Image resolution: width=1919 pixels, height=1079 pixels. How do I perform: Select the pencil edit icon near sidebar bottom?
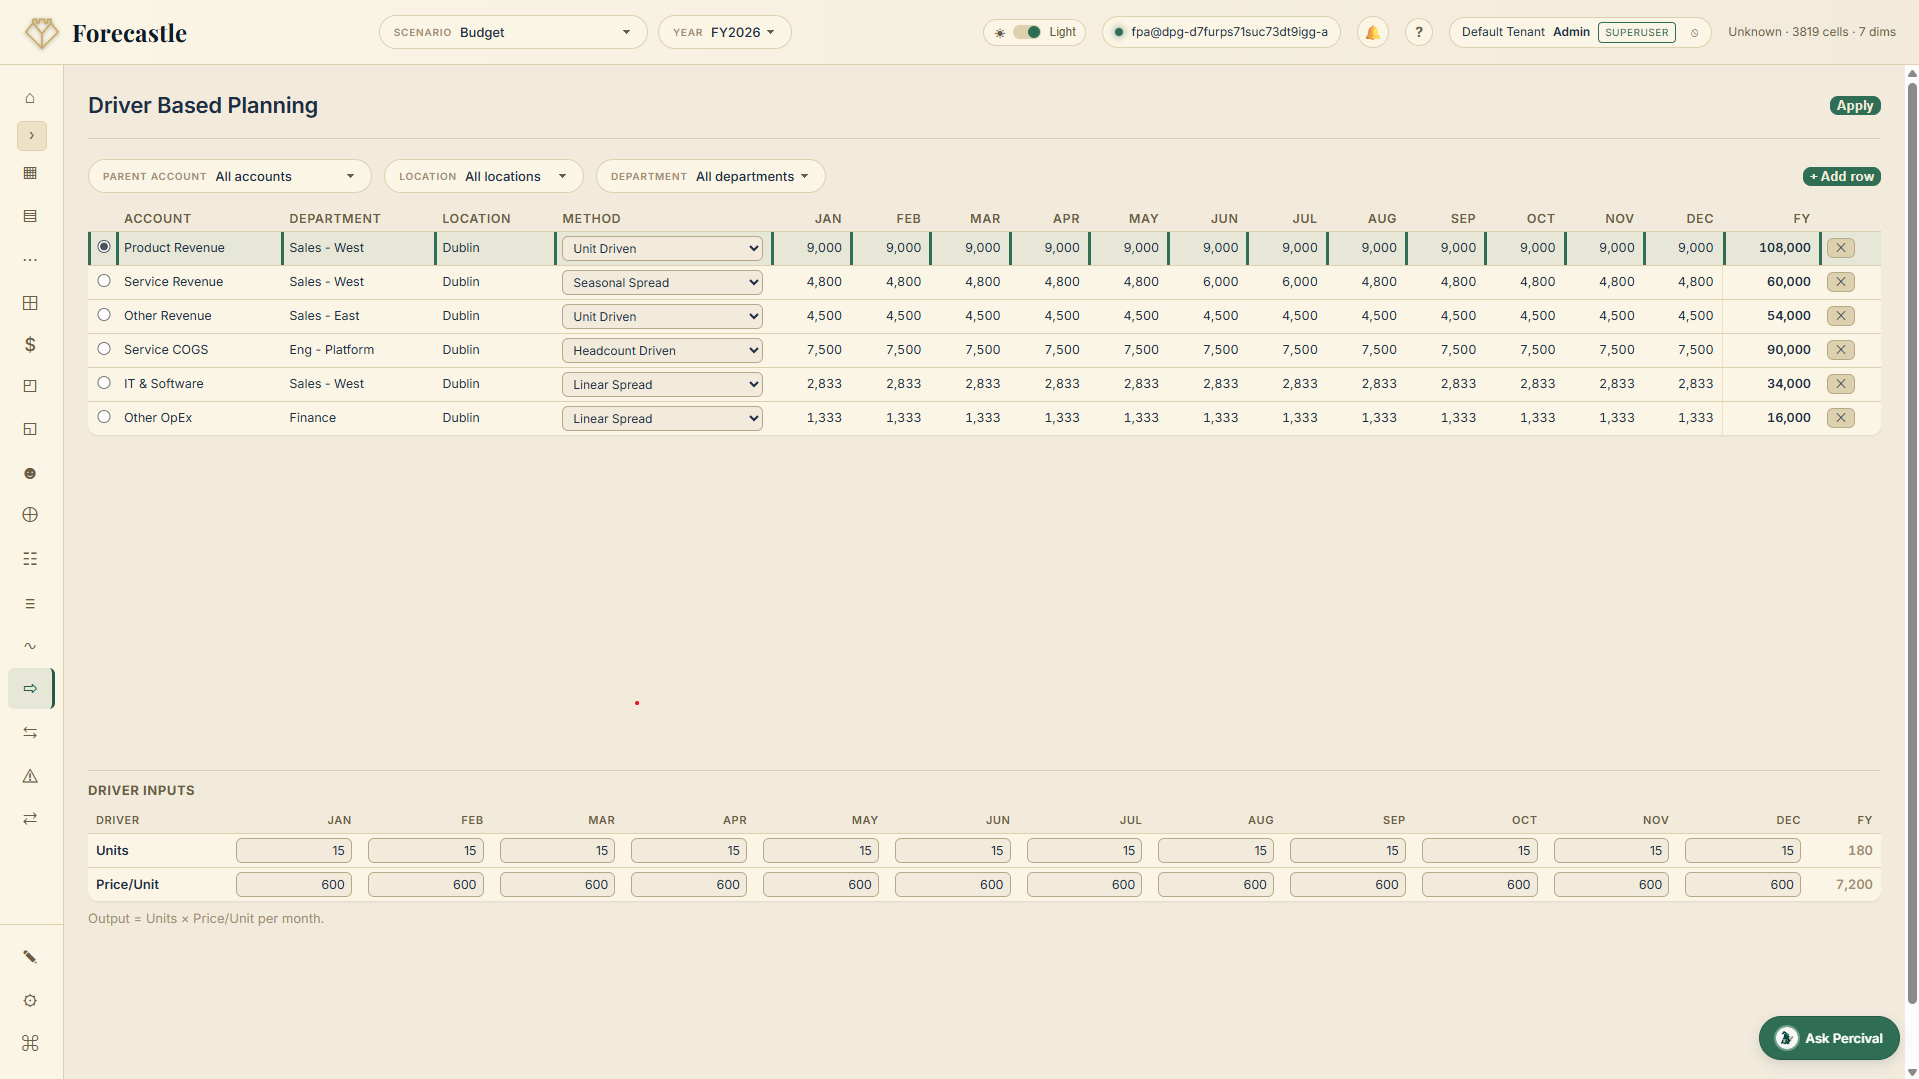[30, 956]
